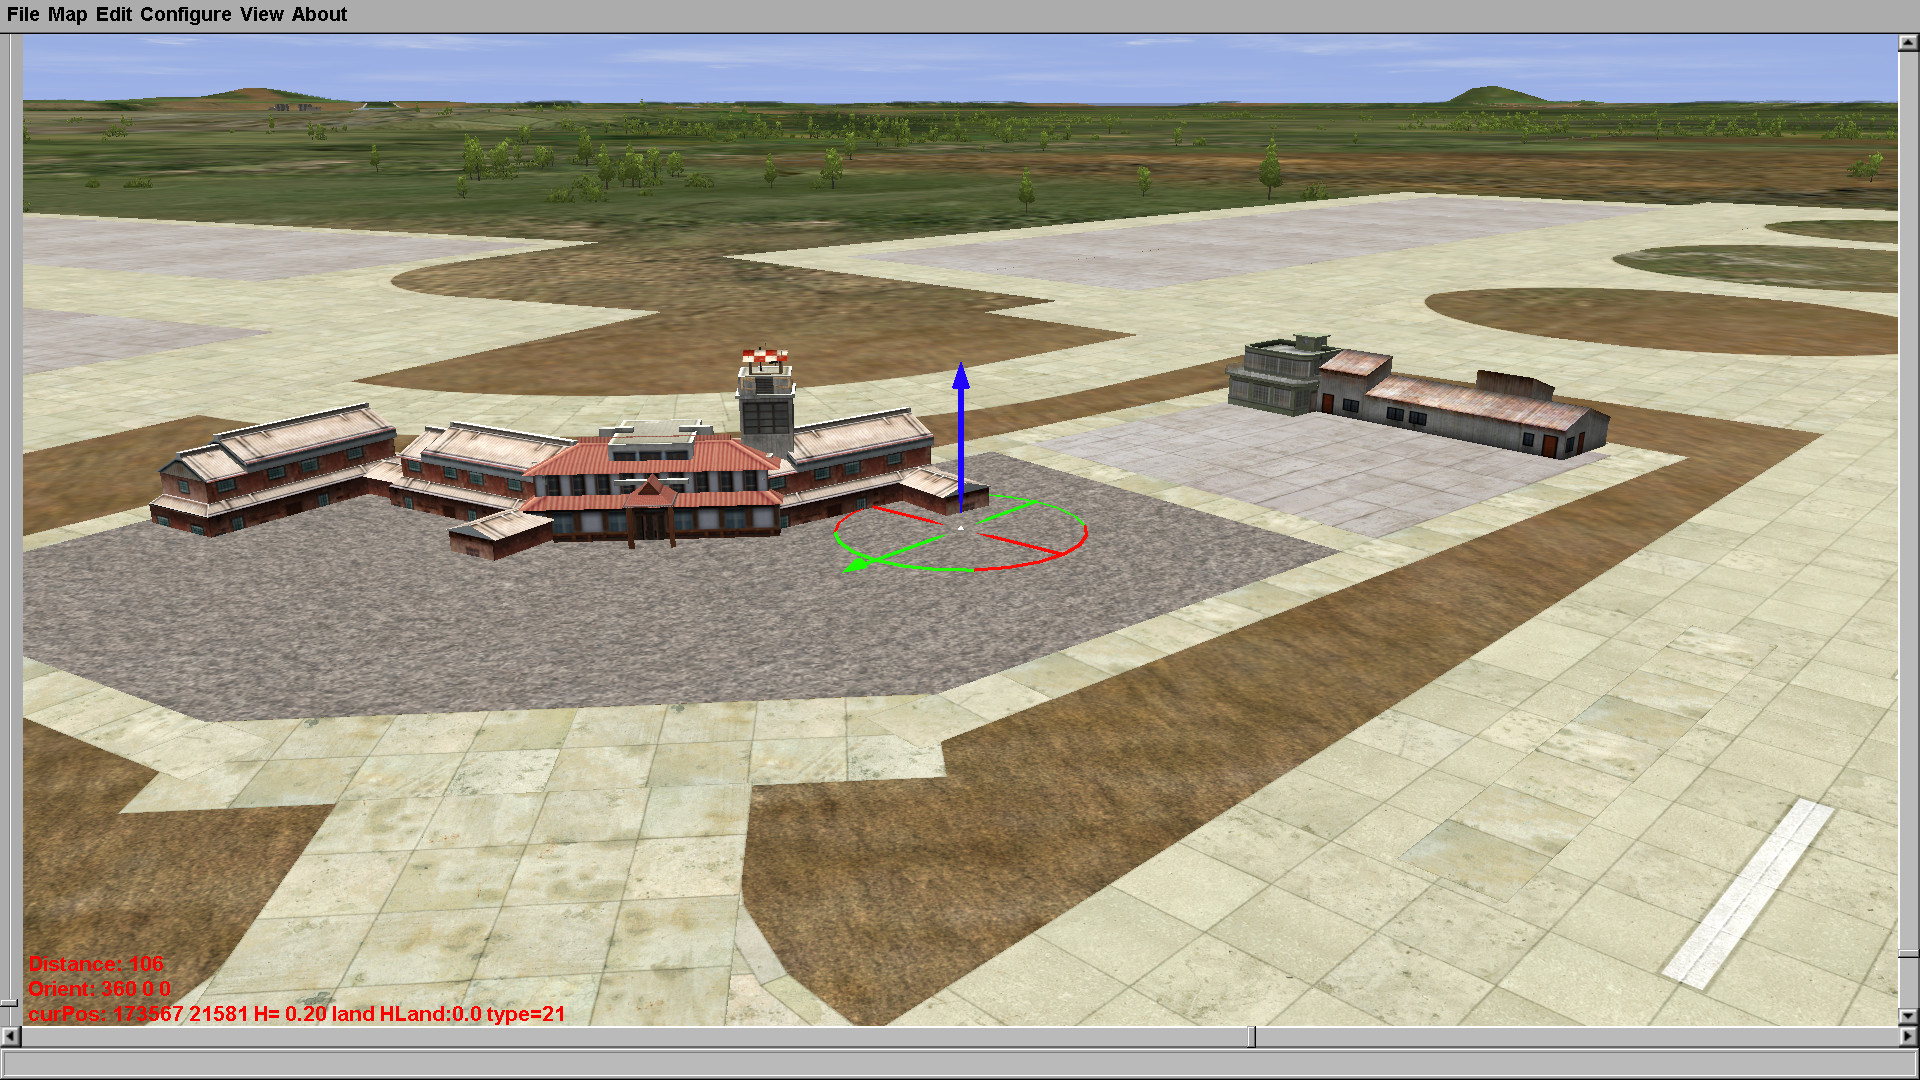1920x1080 pixels.
Task: Click the white center point of the gizmo
Action: 961,527
